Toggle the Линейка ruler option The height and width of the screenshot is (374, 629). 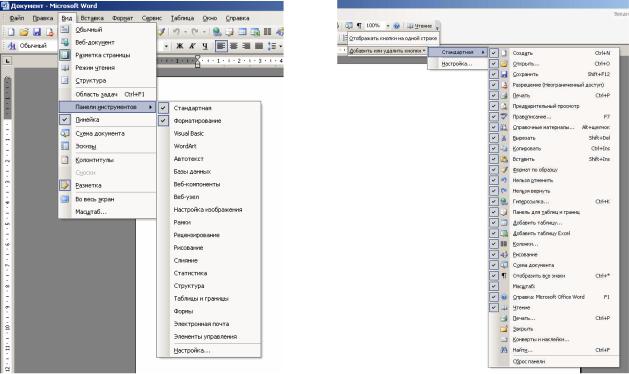point(107,120)
